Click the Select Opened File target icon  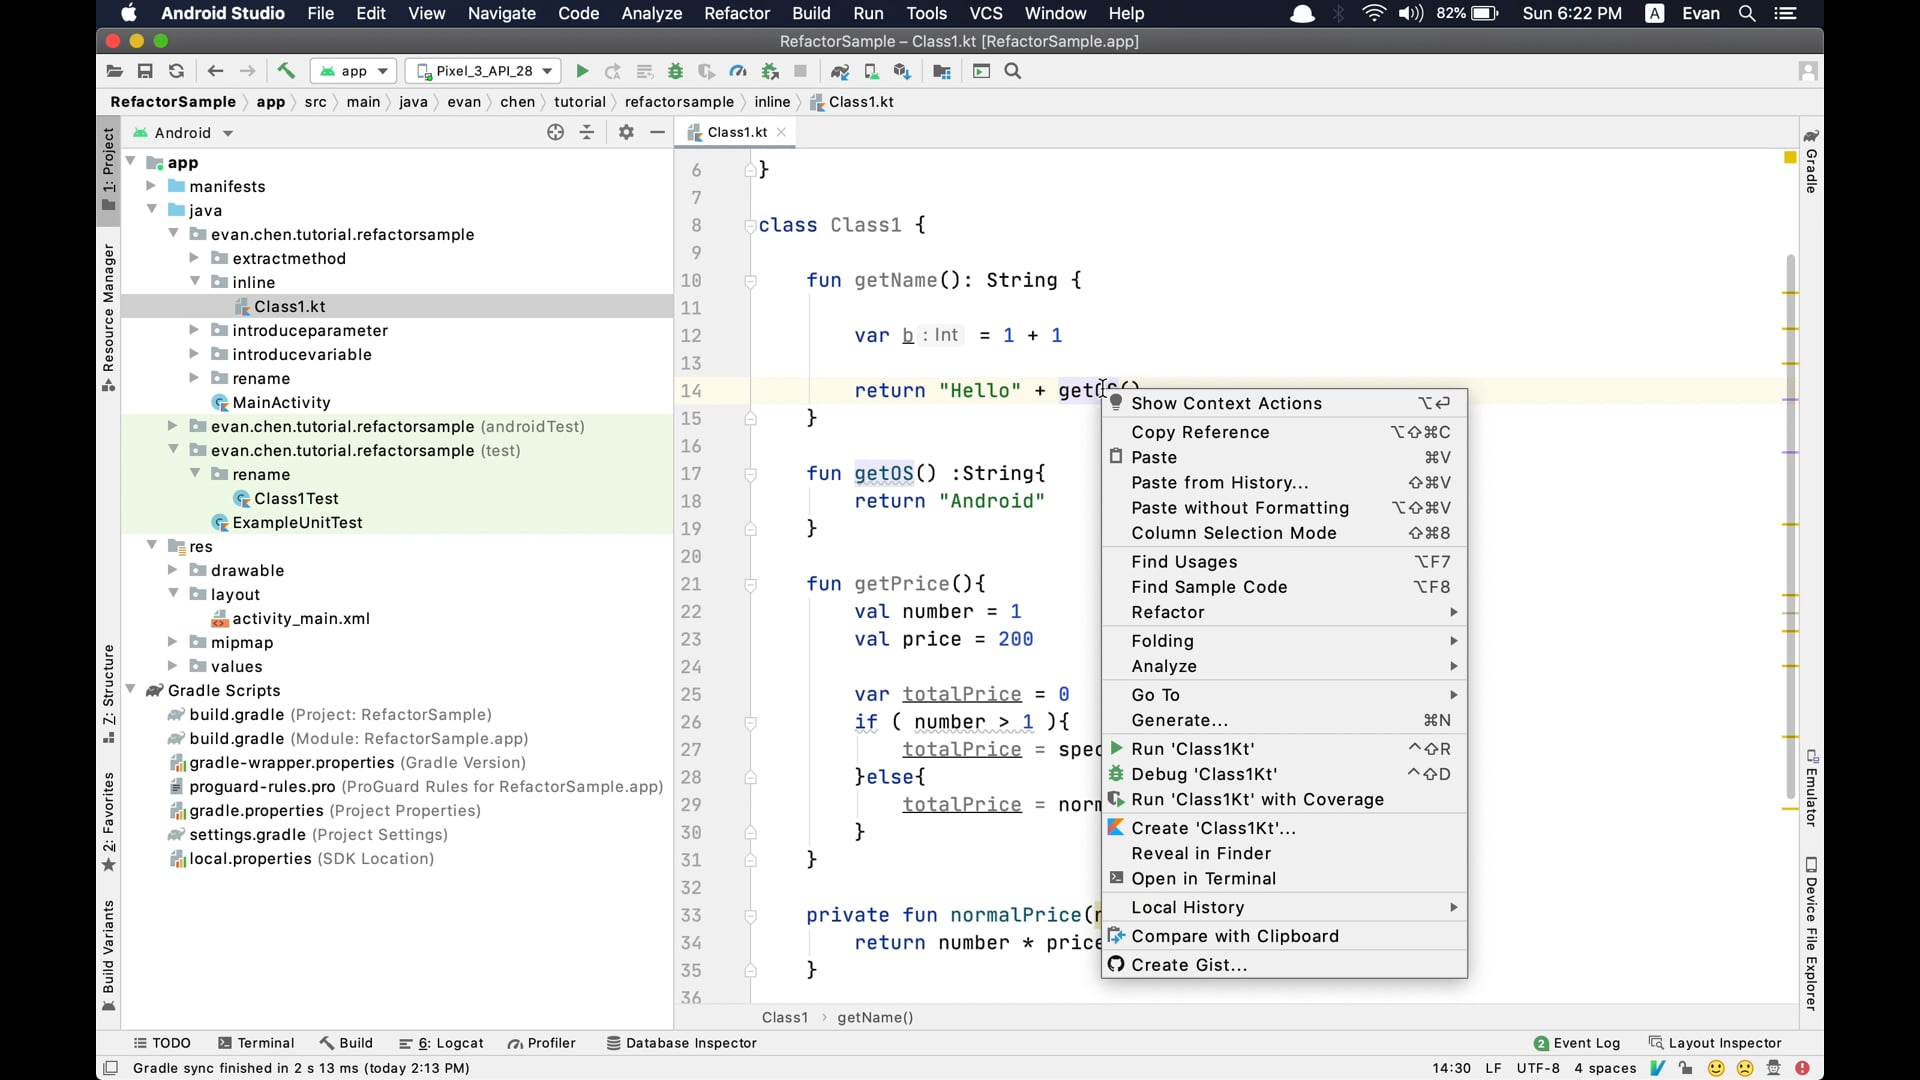[x=555, y=132]
